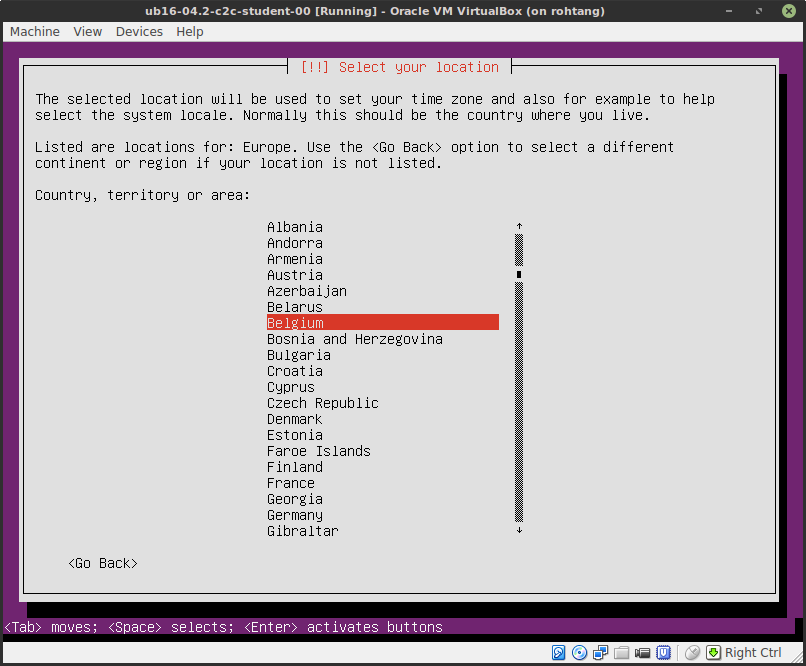The width and height of the screenshot is (806, 666).
Task: Select Belarus from the country list
Action: coord(294,306)
